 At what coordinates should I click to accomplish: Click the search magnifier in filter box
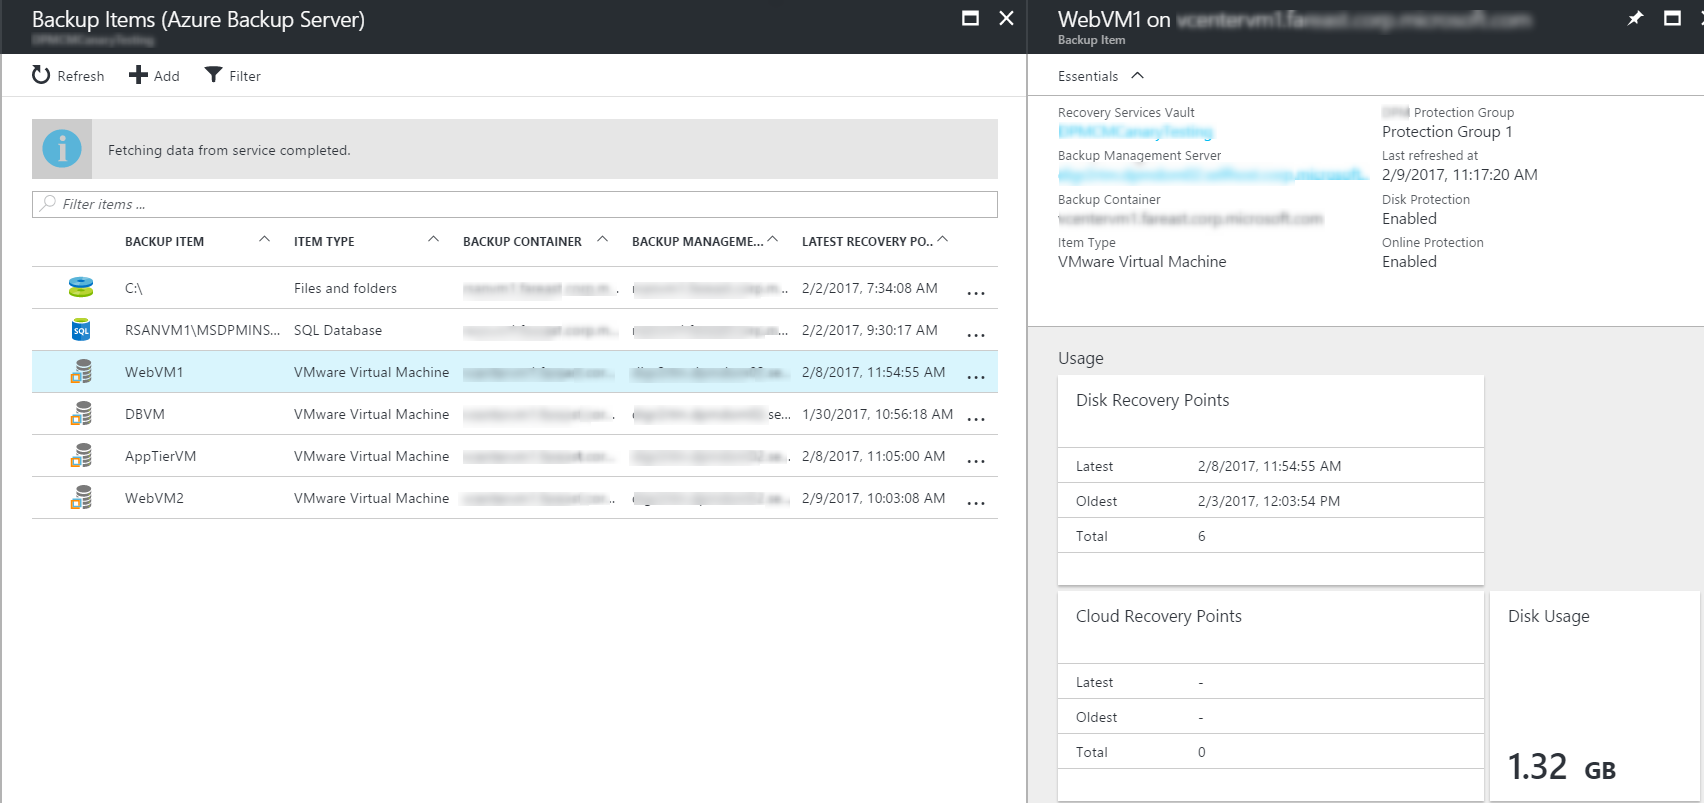(47, 203)
